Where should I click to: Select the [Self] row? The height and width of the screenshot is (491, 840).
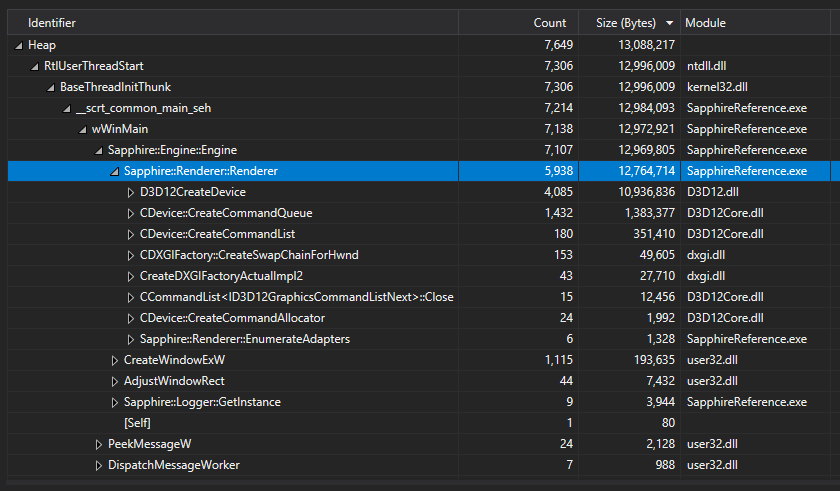coord(137,423)
